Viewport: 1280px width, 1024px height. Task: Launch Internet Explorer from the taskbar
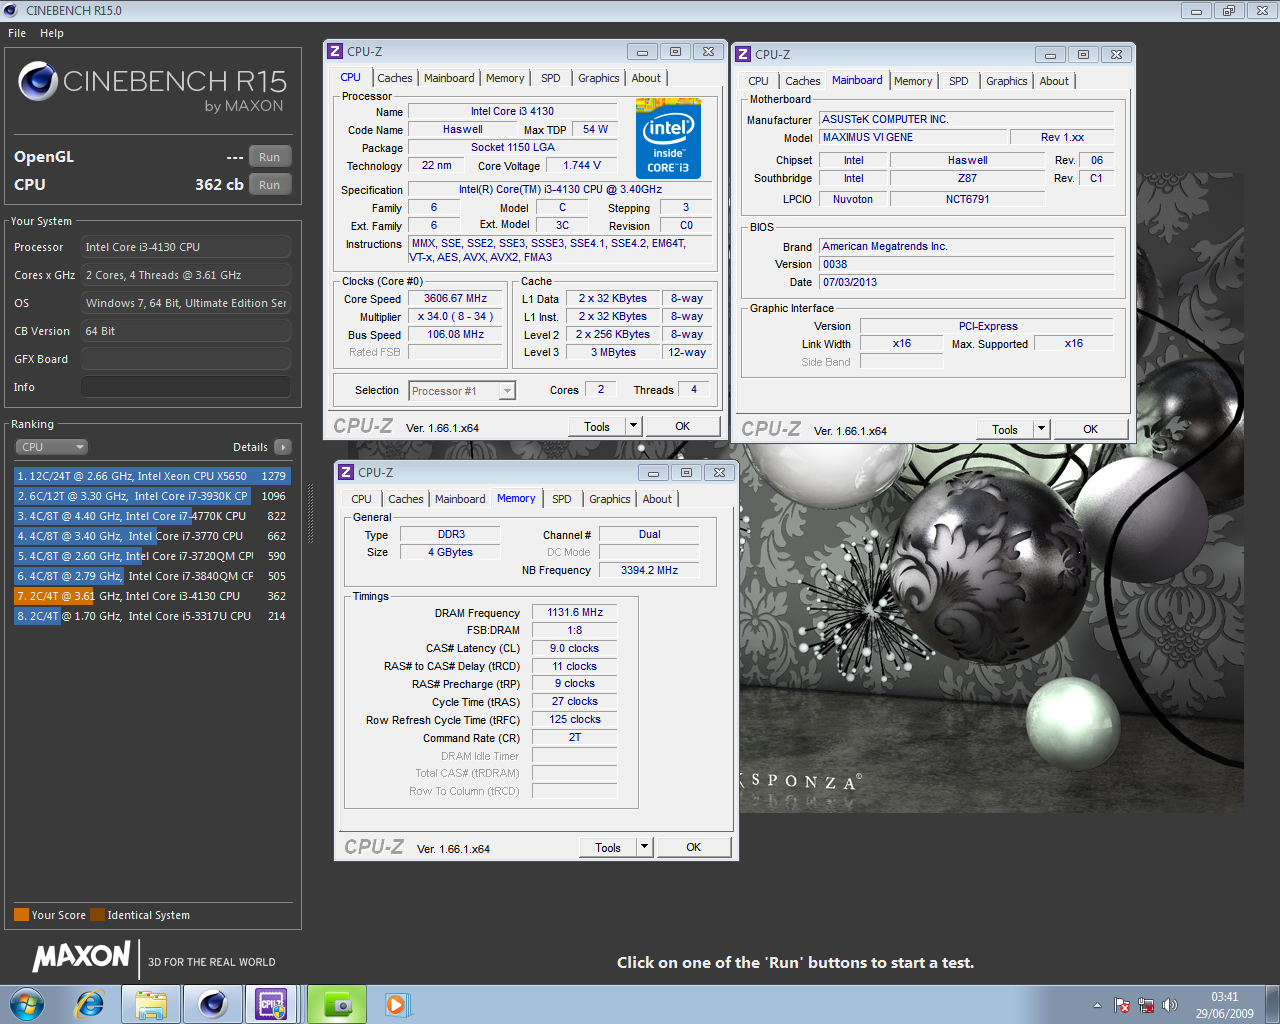tap(90, 1004)
